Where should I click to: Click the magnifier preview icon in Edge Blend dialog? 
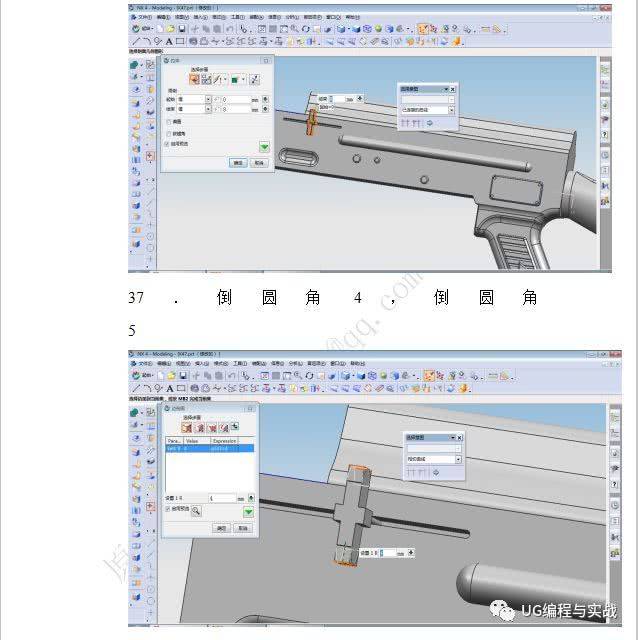[x=197, y=510]
